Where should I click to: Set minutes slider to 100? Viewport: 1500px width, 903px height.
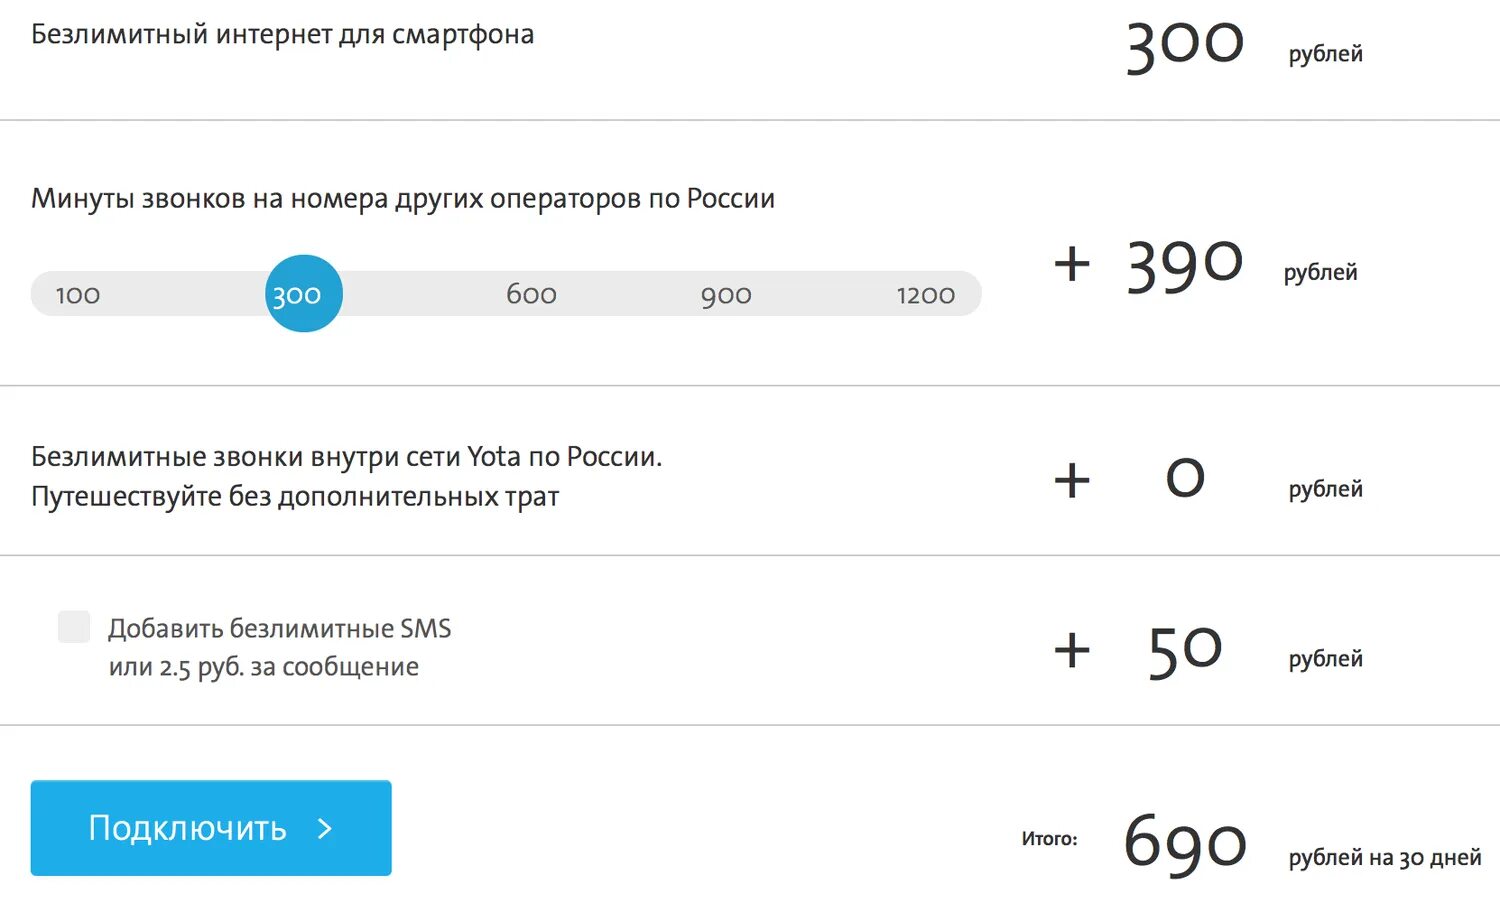[x=78, y=295]
